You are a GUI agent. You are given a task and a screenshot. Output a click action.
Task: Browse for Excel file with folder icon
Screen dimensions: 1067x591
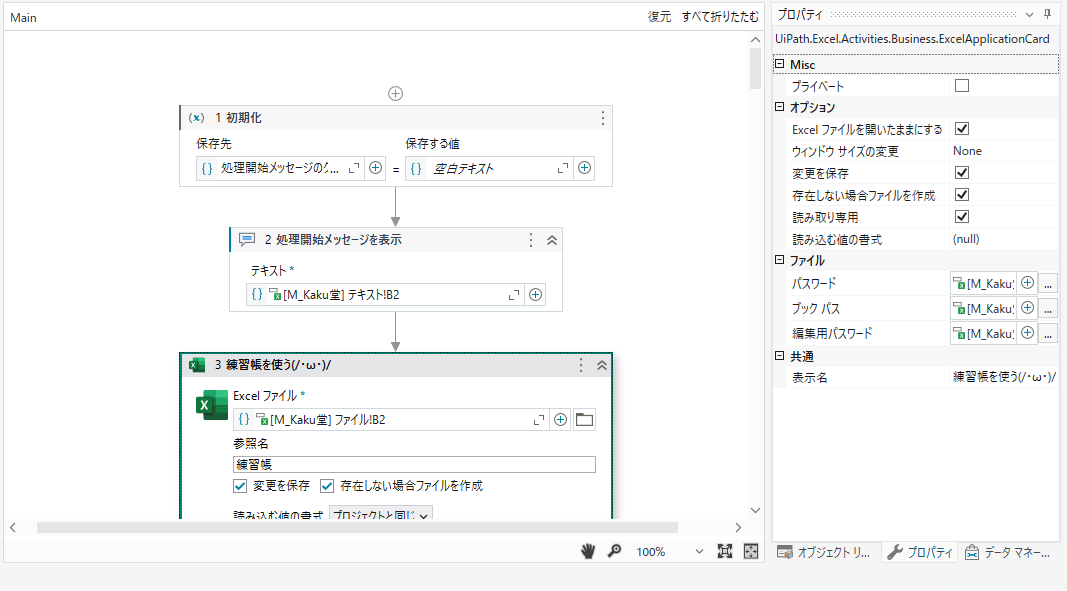[585, 419]
